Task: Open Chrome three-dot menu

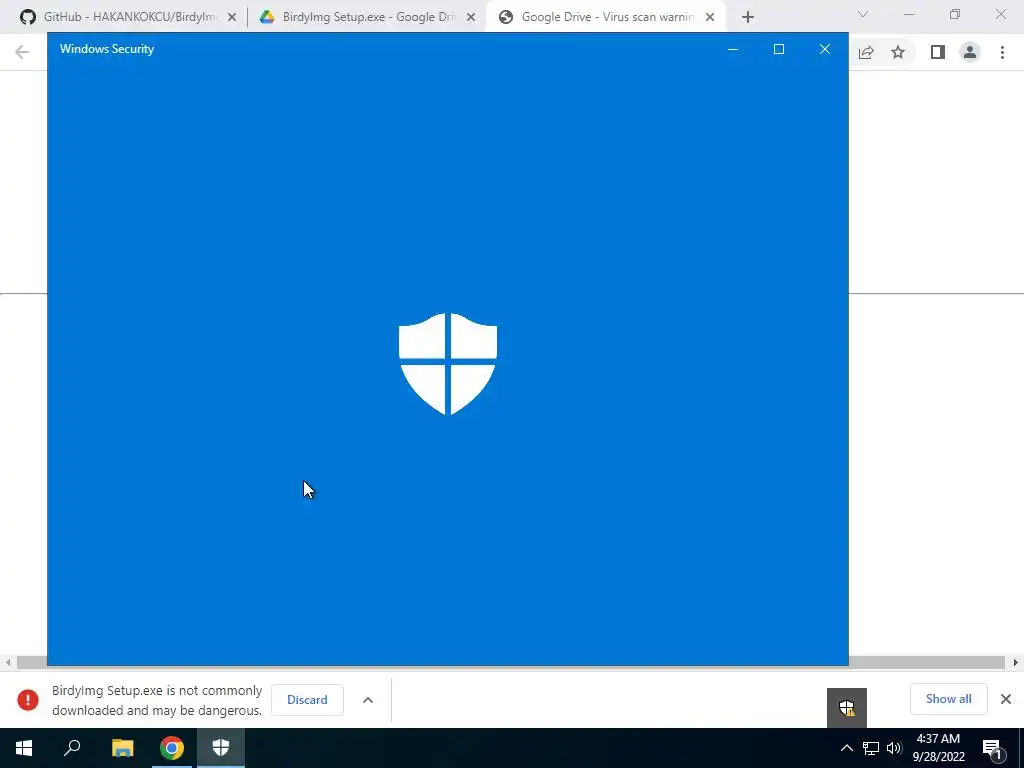Action: pos(1002,52)
